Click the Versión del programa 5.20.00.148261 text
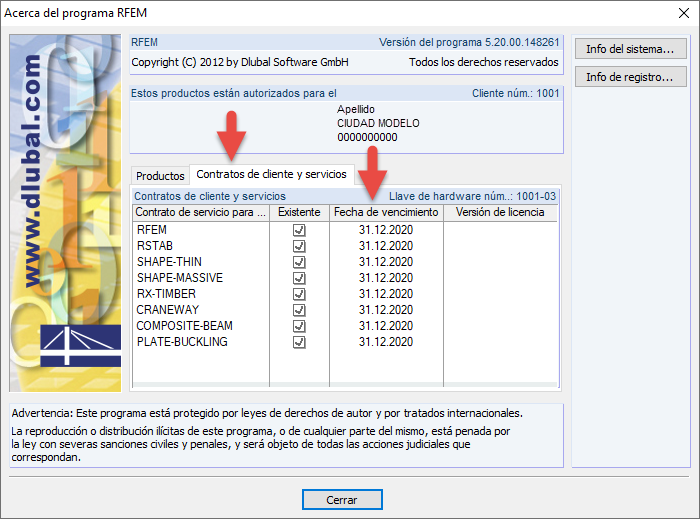 (469, 42)
